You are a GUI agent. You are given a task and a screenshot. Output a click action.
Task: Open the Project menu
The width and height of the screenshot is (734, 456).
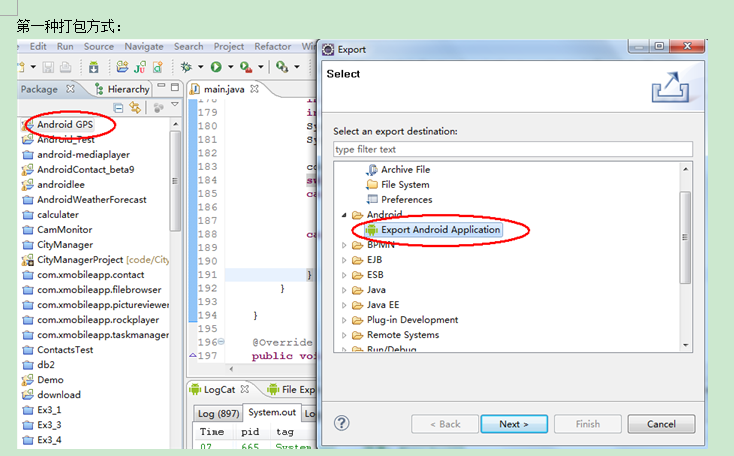click(x=228, y=46)
